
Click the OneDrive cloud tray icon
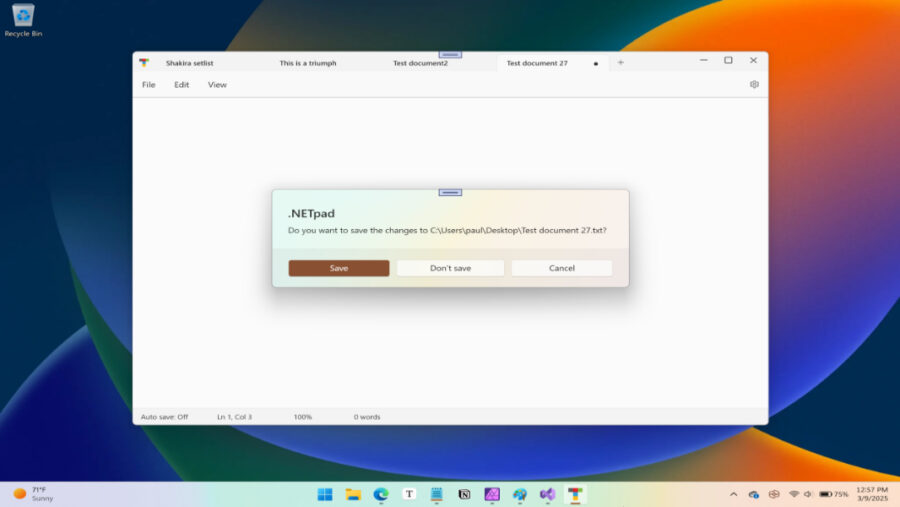754,494
